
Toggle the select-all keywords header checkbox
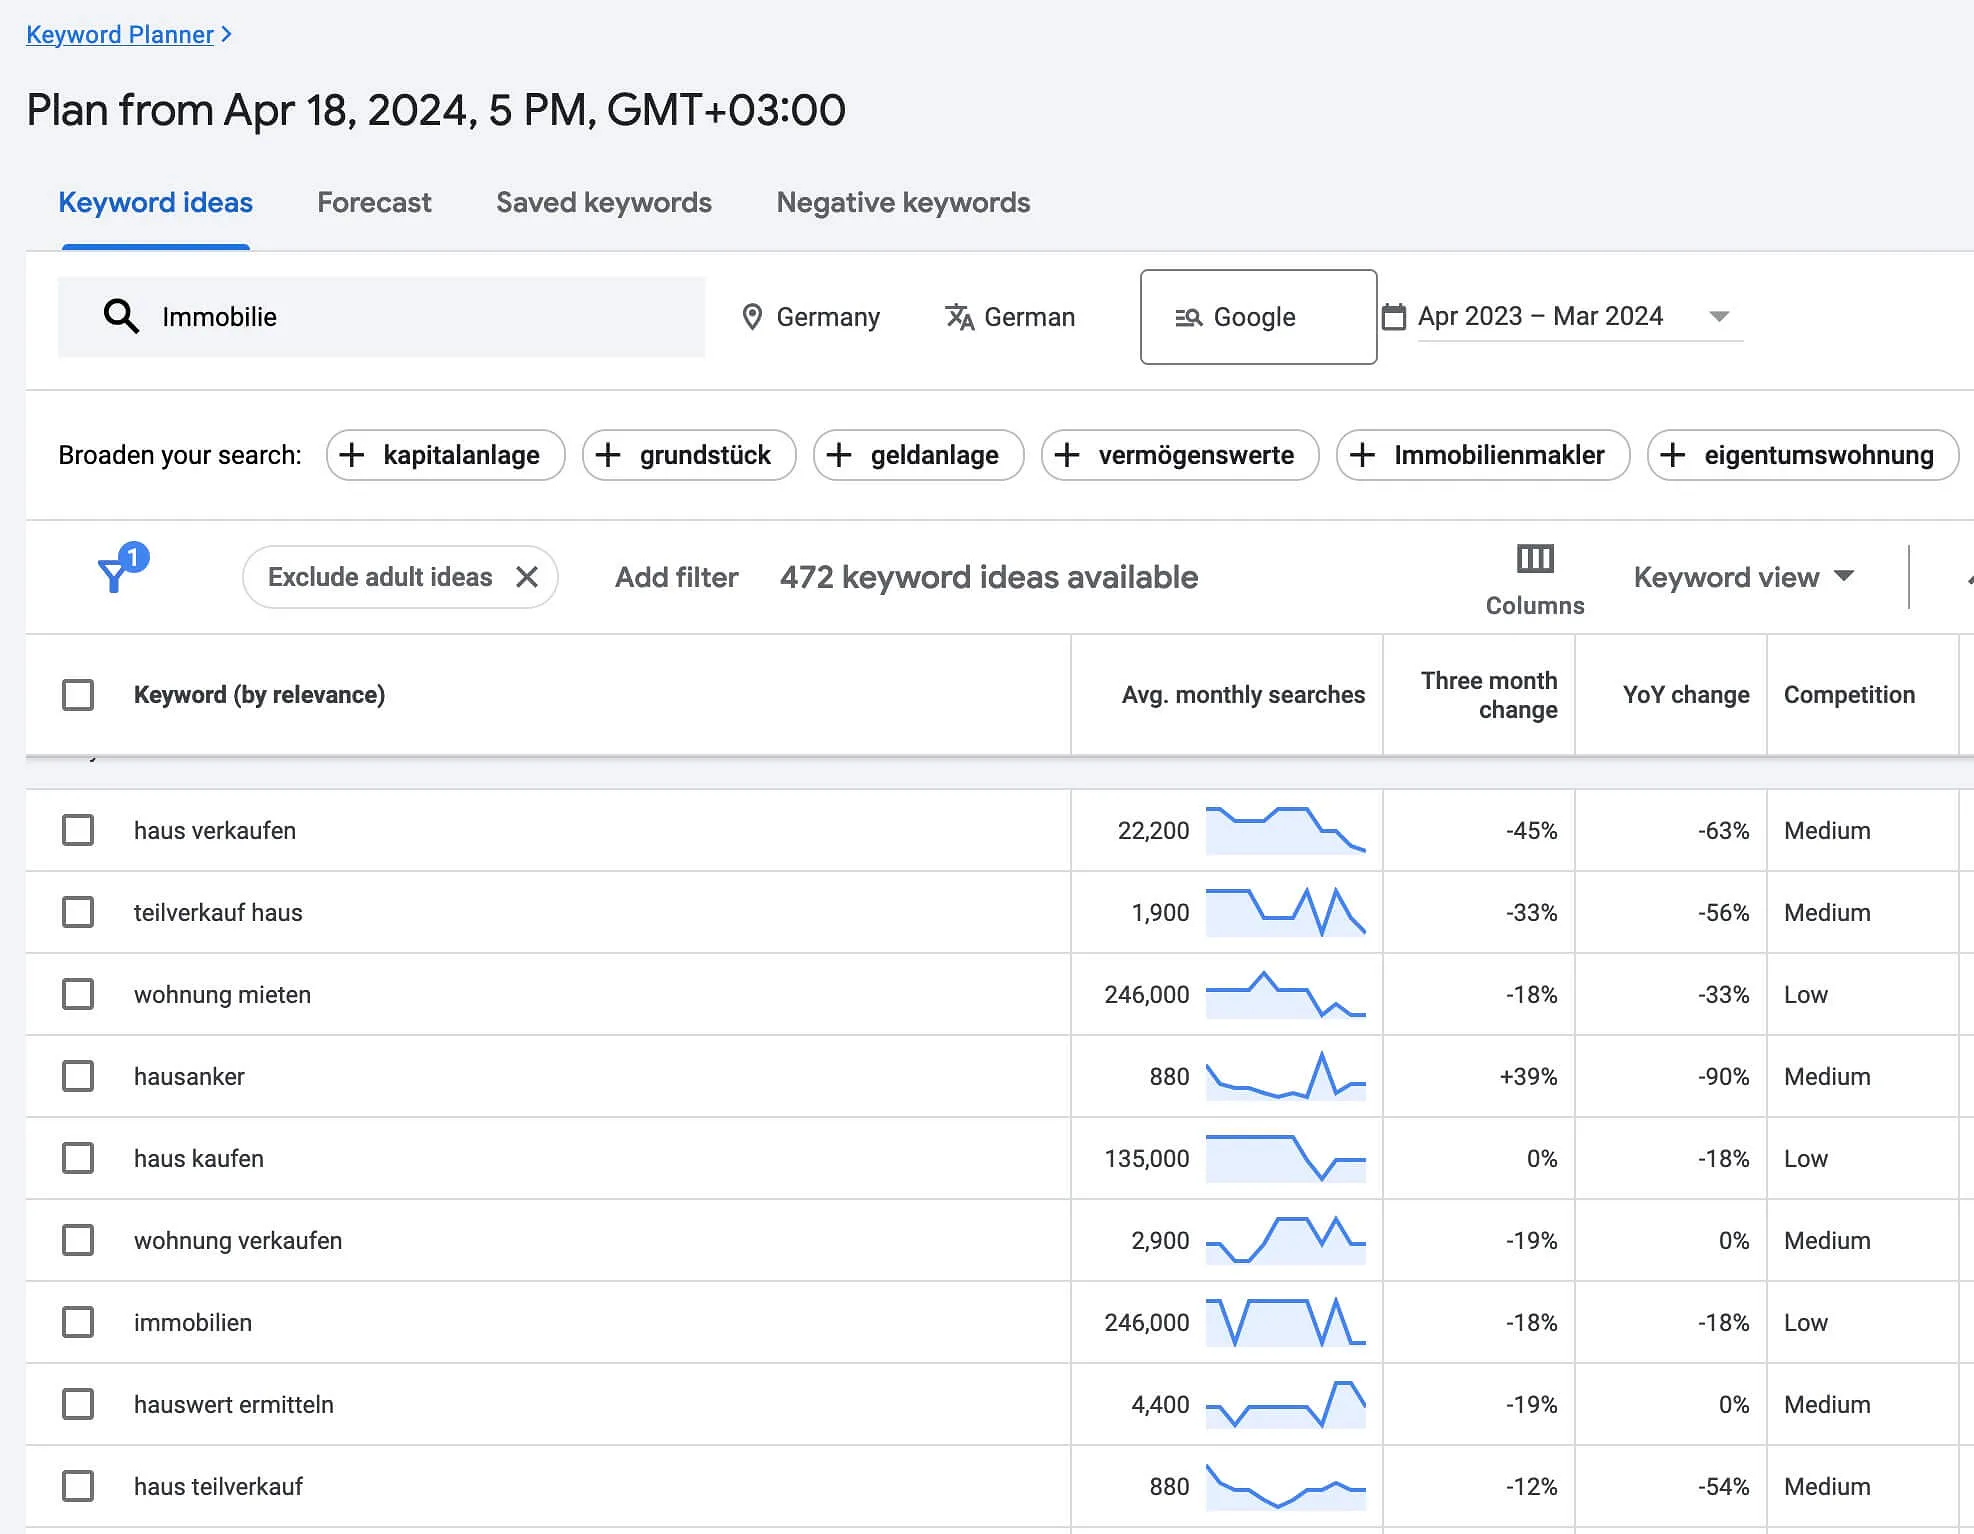(x=78, y=695)
